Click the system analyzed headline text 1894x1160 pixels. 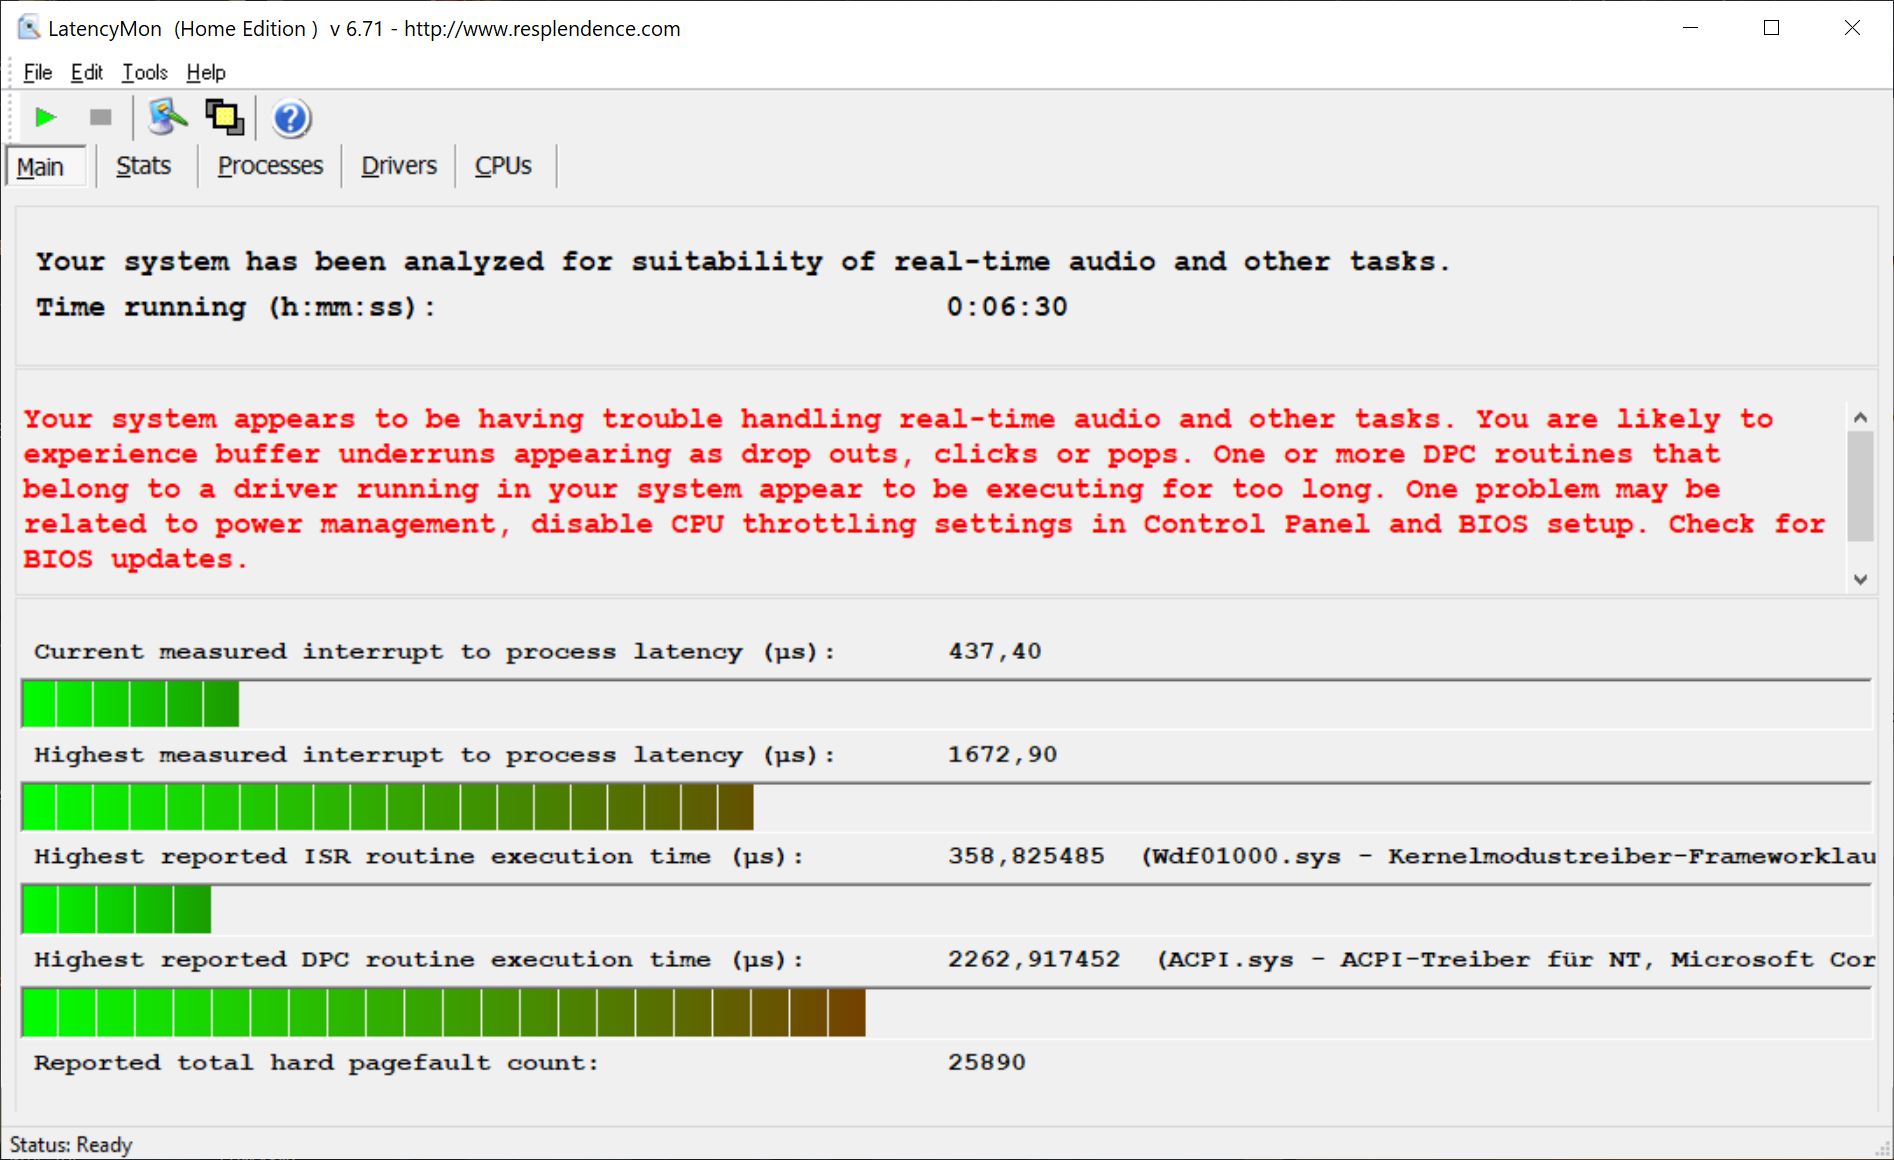pyautogui.click(x=743, y=262)
